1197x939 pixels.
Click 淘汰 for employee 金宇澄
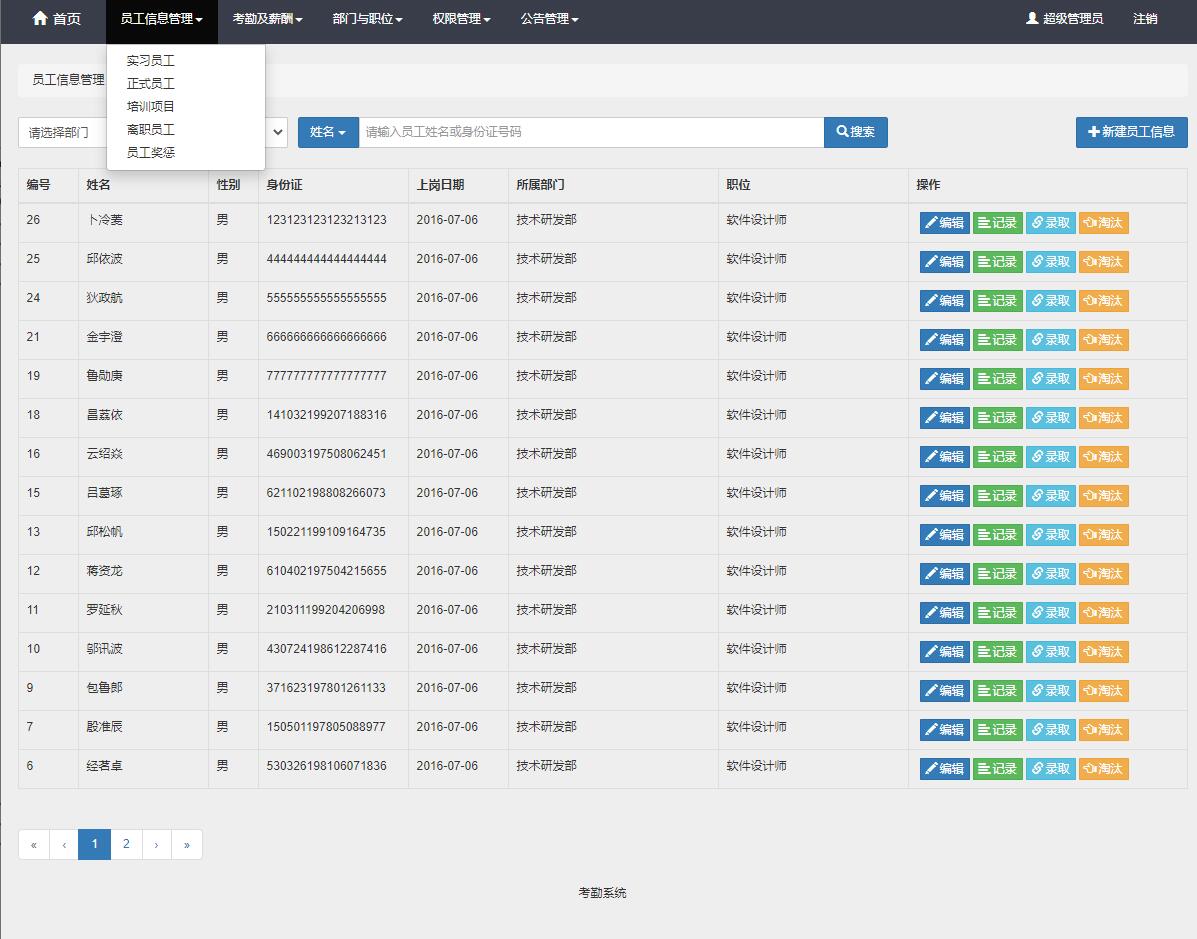click(x=1103, y=340)
